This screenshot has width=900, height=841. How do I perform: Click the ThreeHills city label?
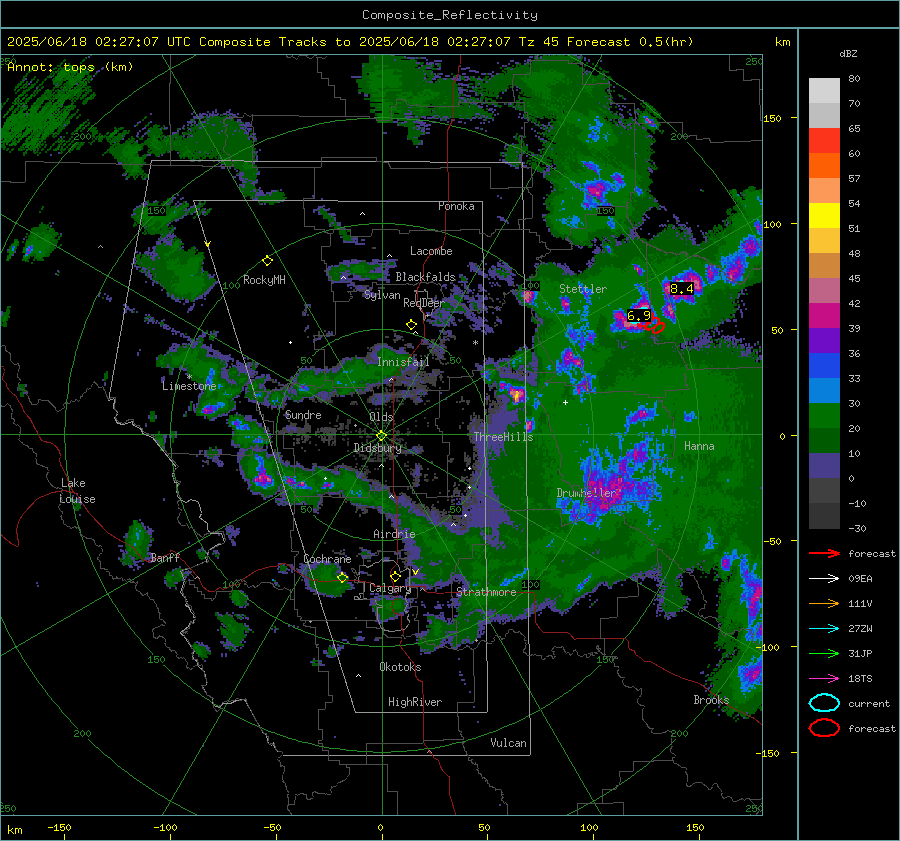coord(503,437)
